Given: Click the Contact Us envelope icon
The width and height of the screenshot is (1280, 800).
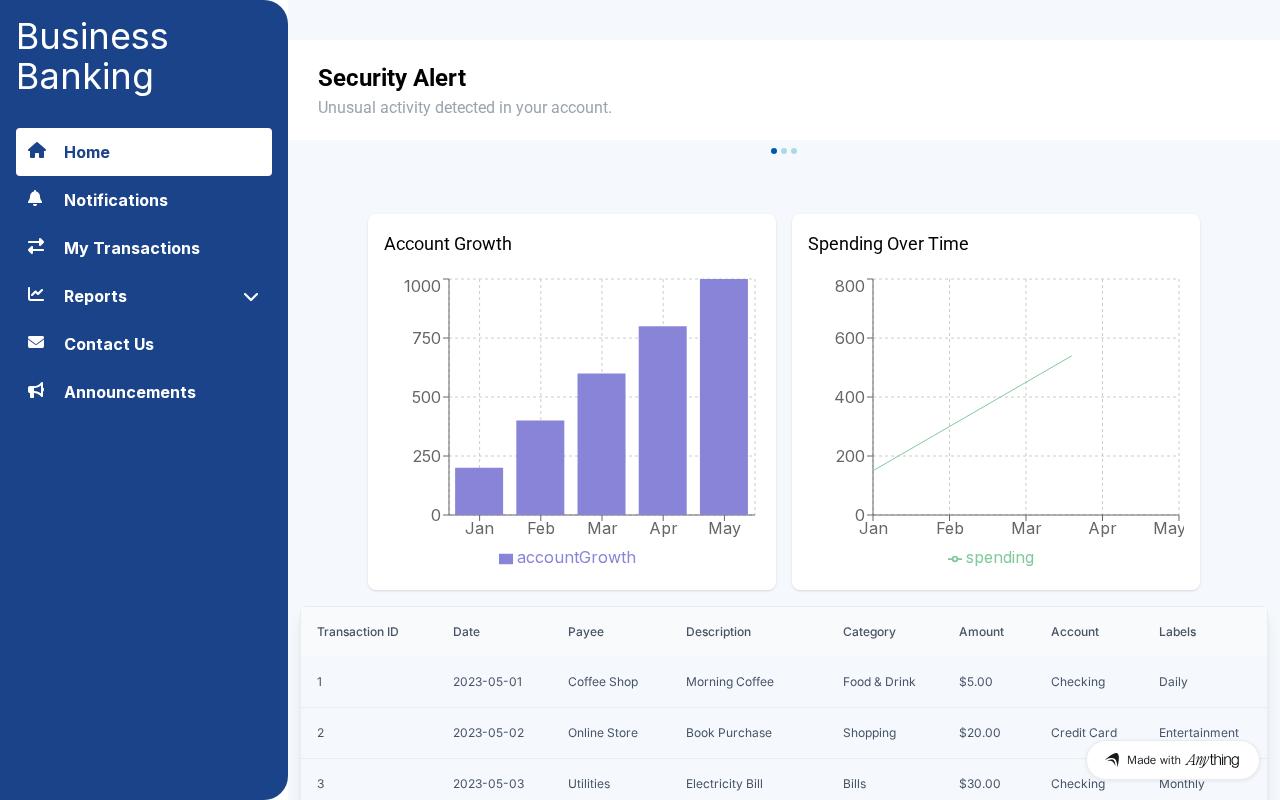Looking at the screenshot, I should click(x=36, y=343).
